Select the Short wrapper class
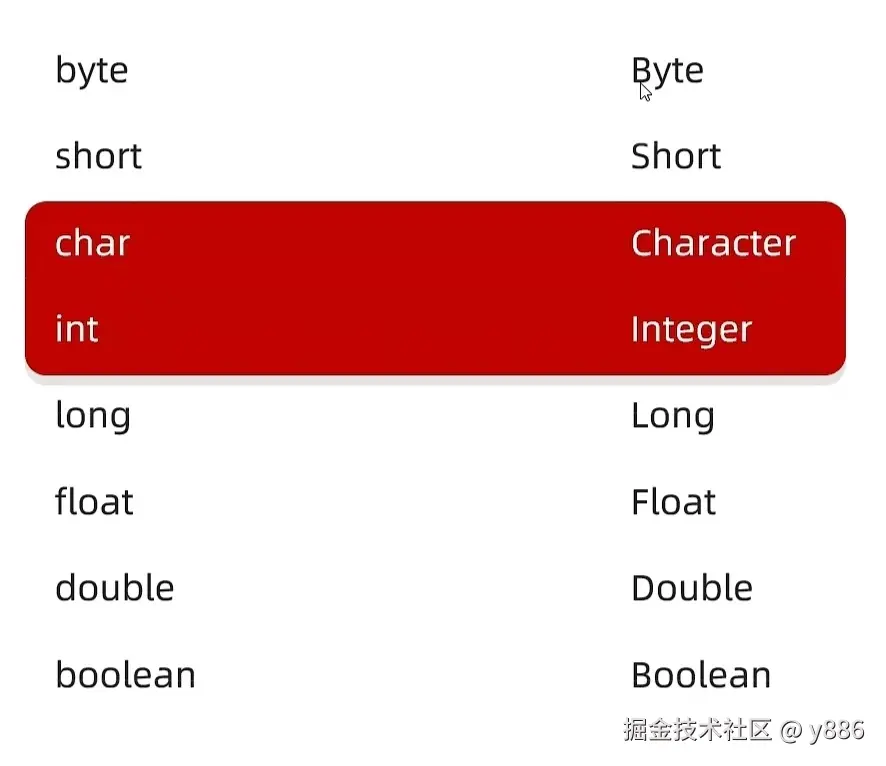 point(676,155)
